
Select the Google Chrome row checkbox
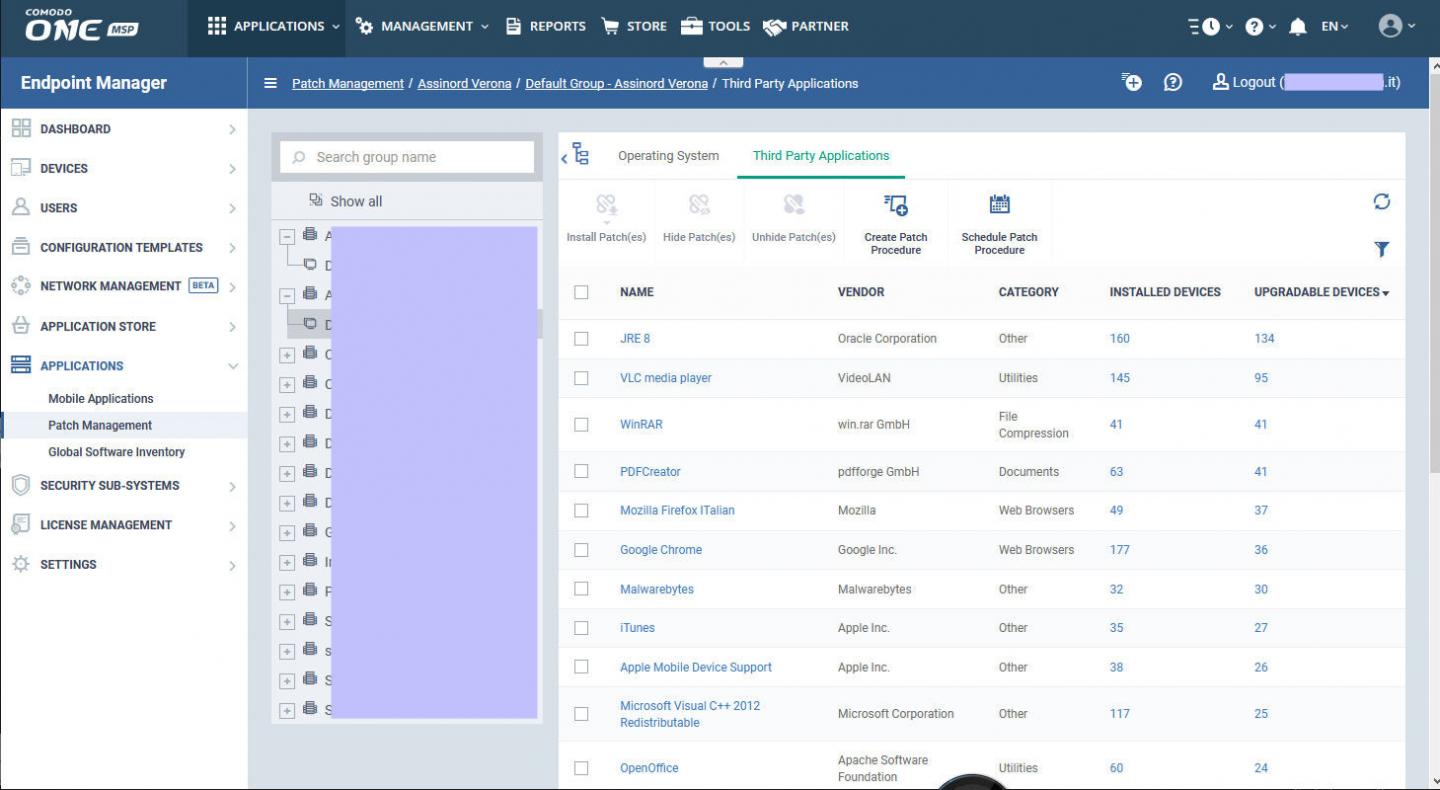581,550
